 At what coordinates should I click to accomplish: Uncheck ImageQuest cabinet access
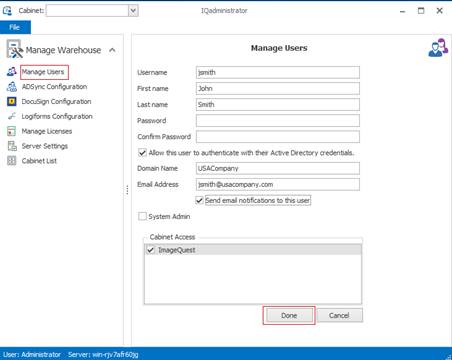[x=151, y=250]
